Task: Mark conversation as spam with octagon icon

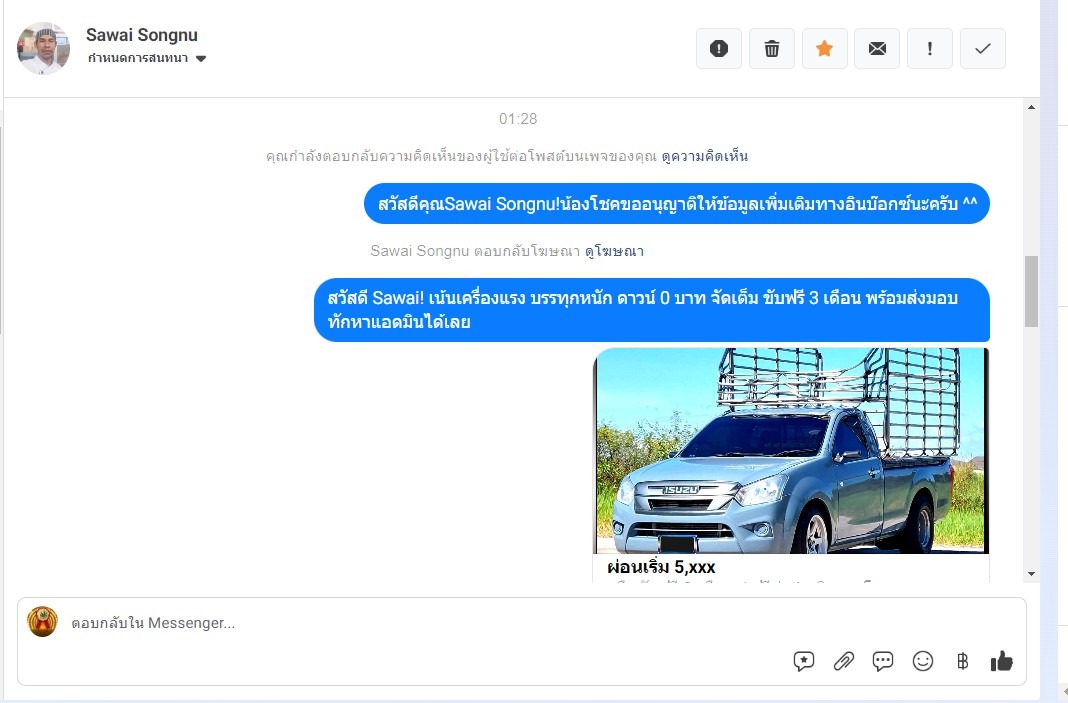Action: [719, 48]
